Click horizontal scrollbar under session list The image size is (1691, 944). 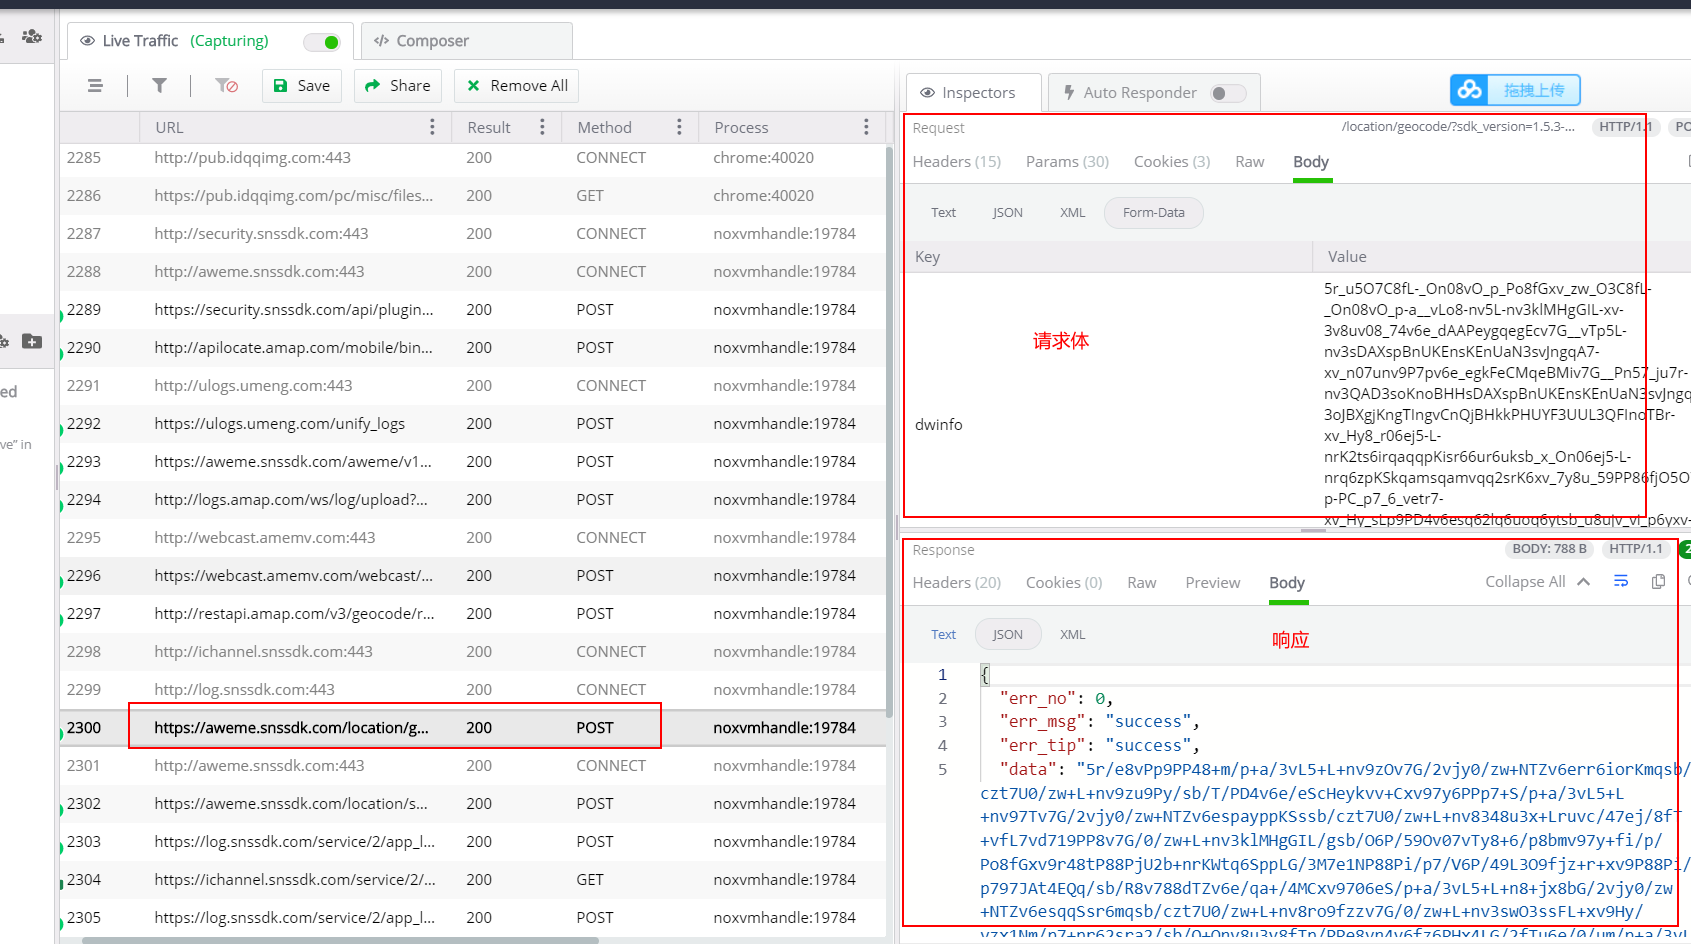[340, 940]
